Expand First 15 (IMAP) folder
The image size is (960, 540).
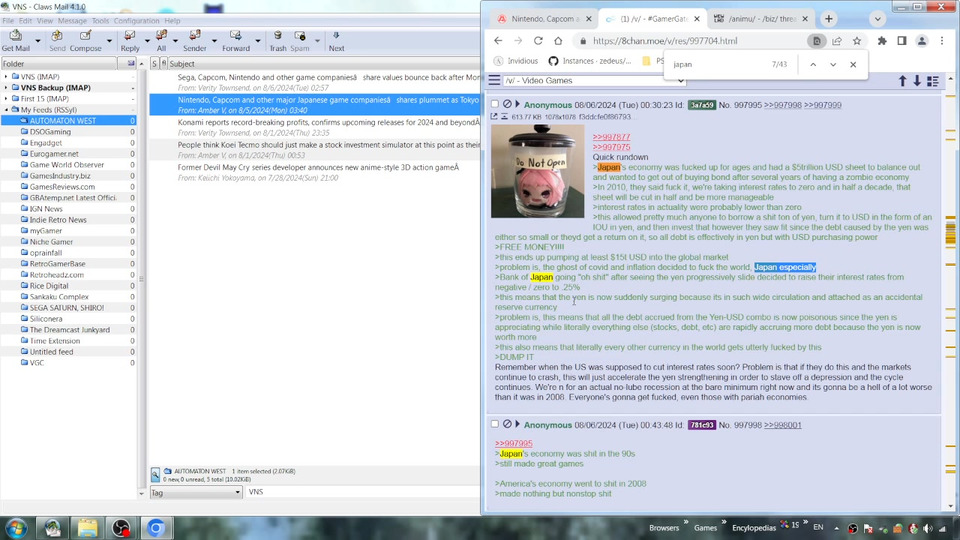(x=6, y=99)
